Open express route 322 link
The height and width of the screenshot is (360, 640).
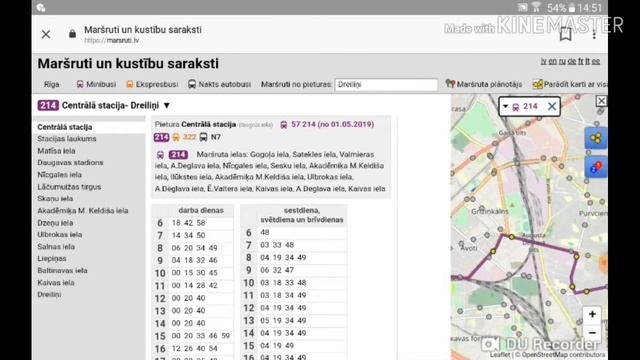click(x=189, y=137)
